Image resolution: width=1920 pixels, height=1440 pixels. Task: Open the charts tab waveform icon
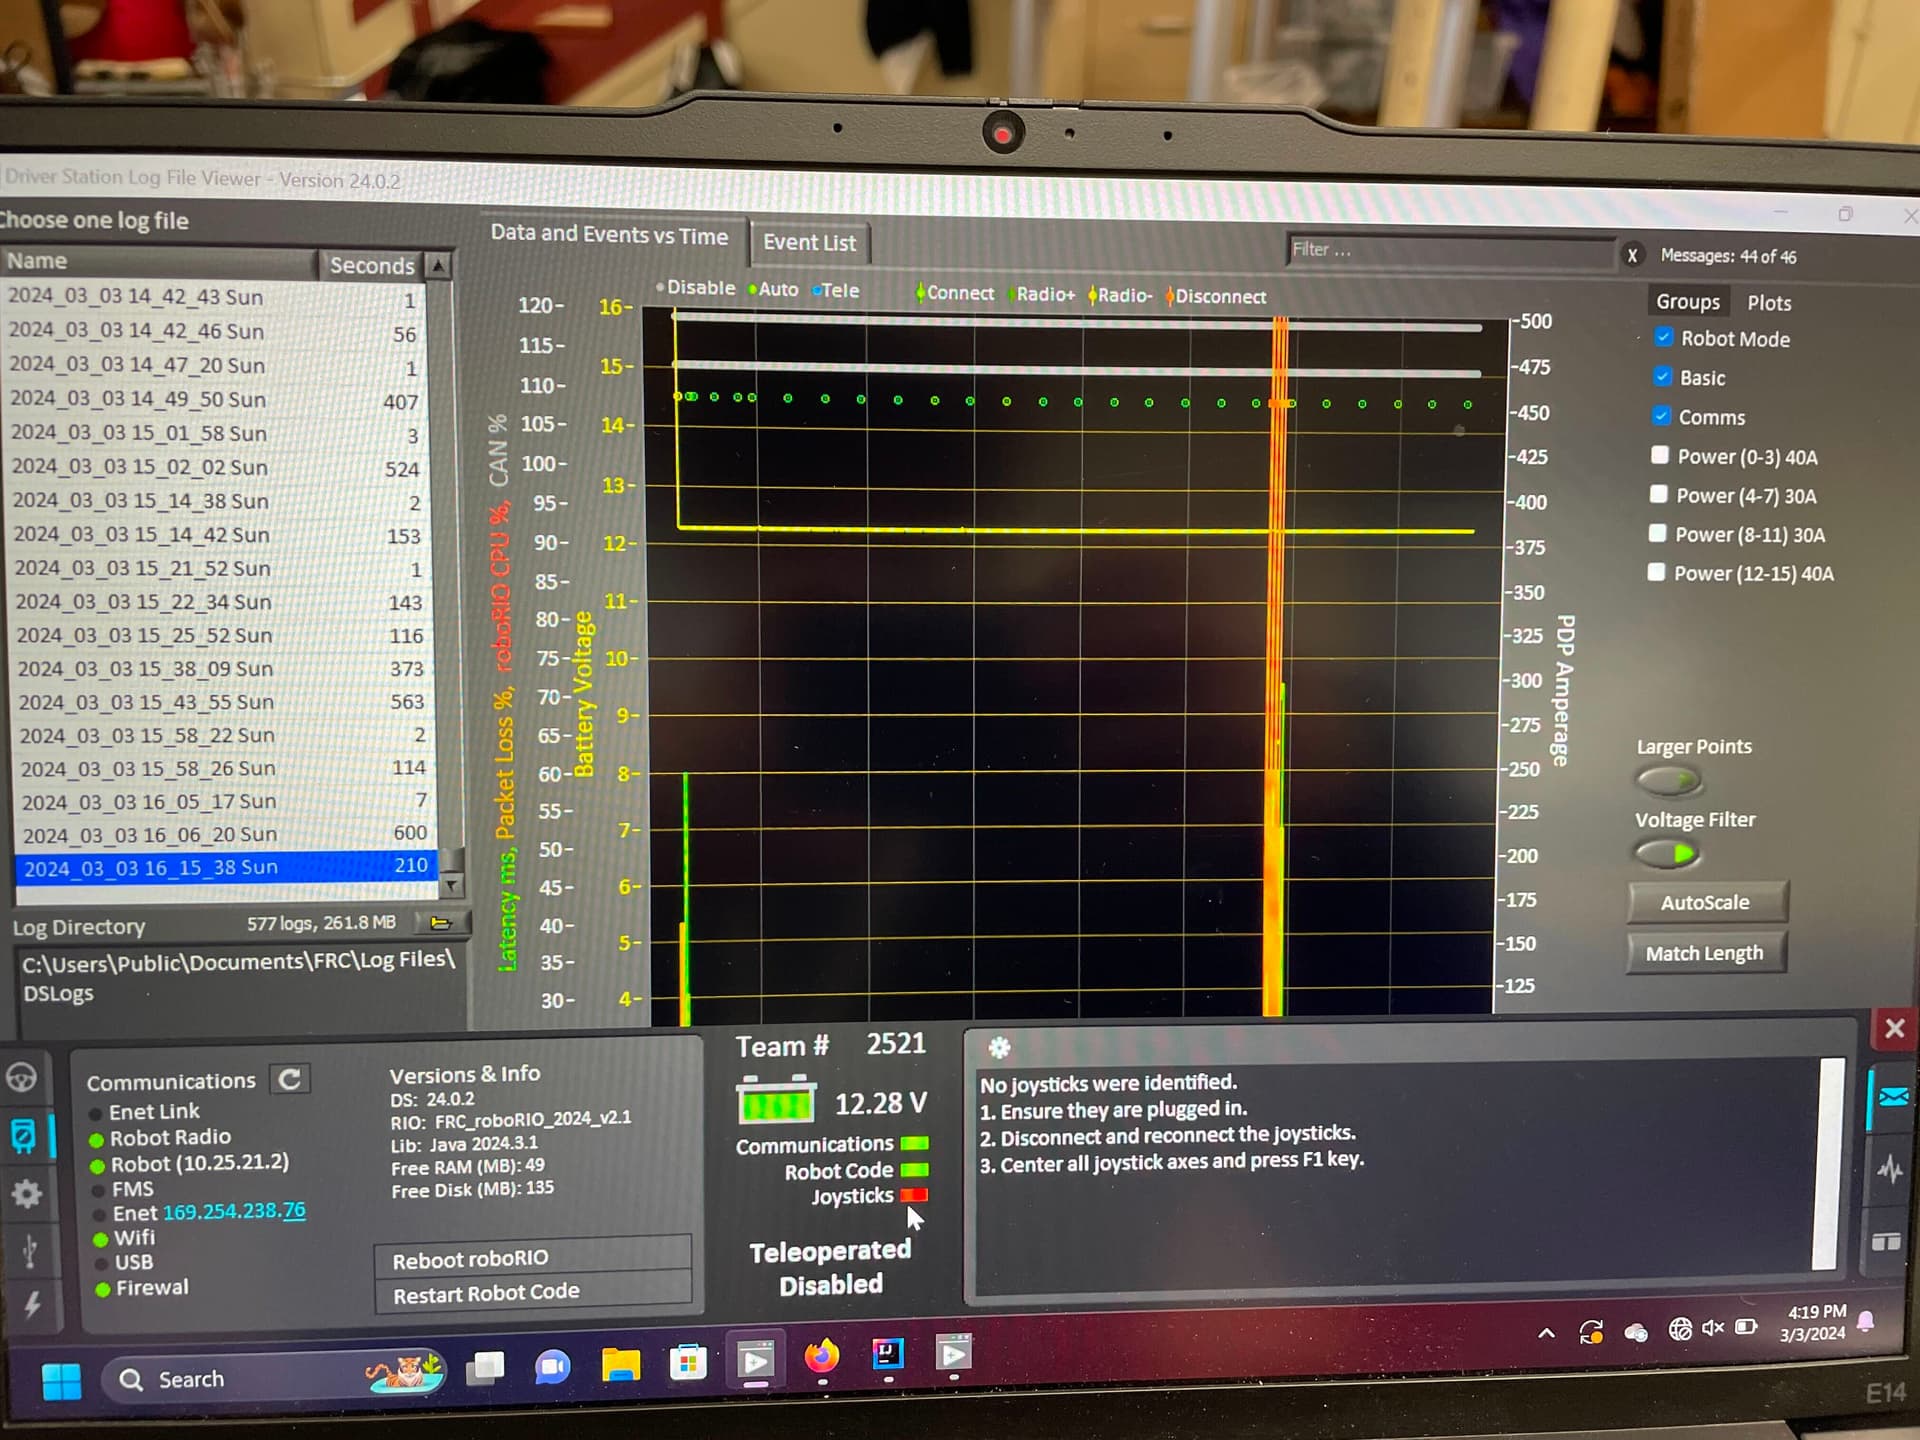click(x=1890, y=1168)
